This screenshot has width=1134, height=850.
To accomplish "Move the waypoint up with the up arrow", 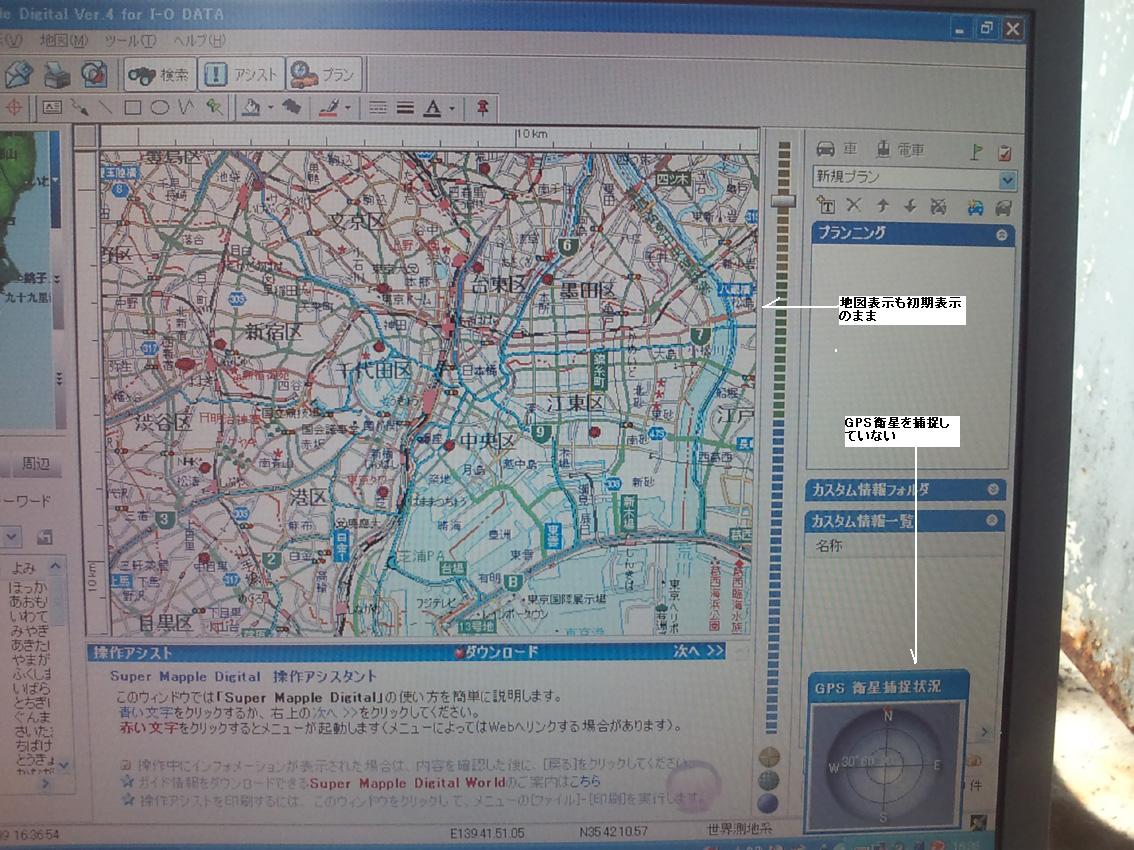I will [882, 205].
